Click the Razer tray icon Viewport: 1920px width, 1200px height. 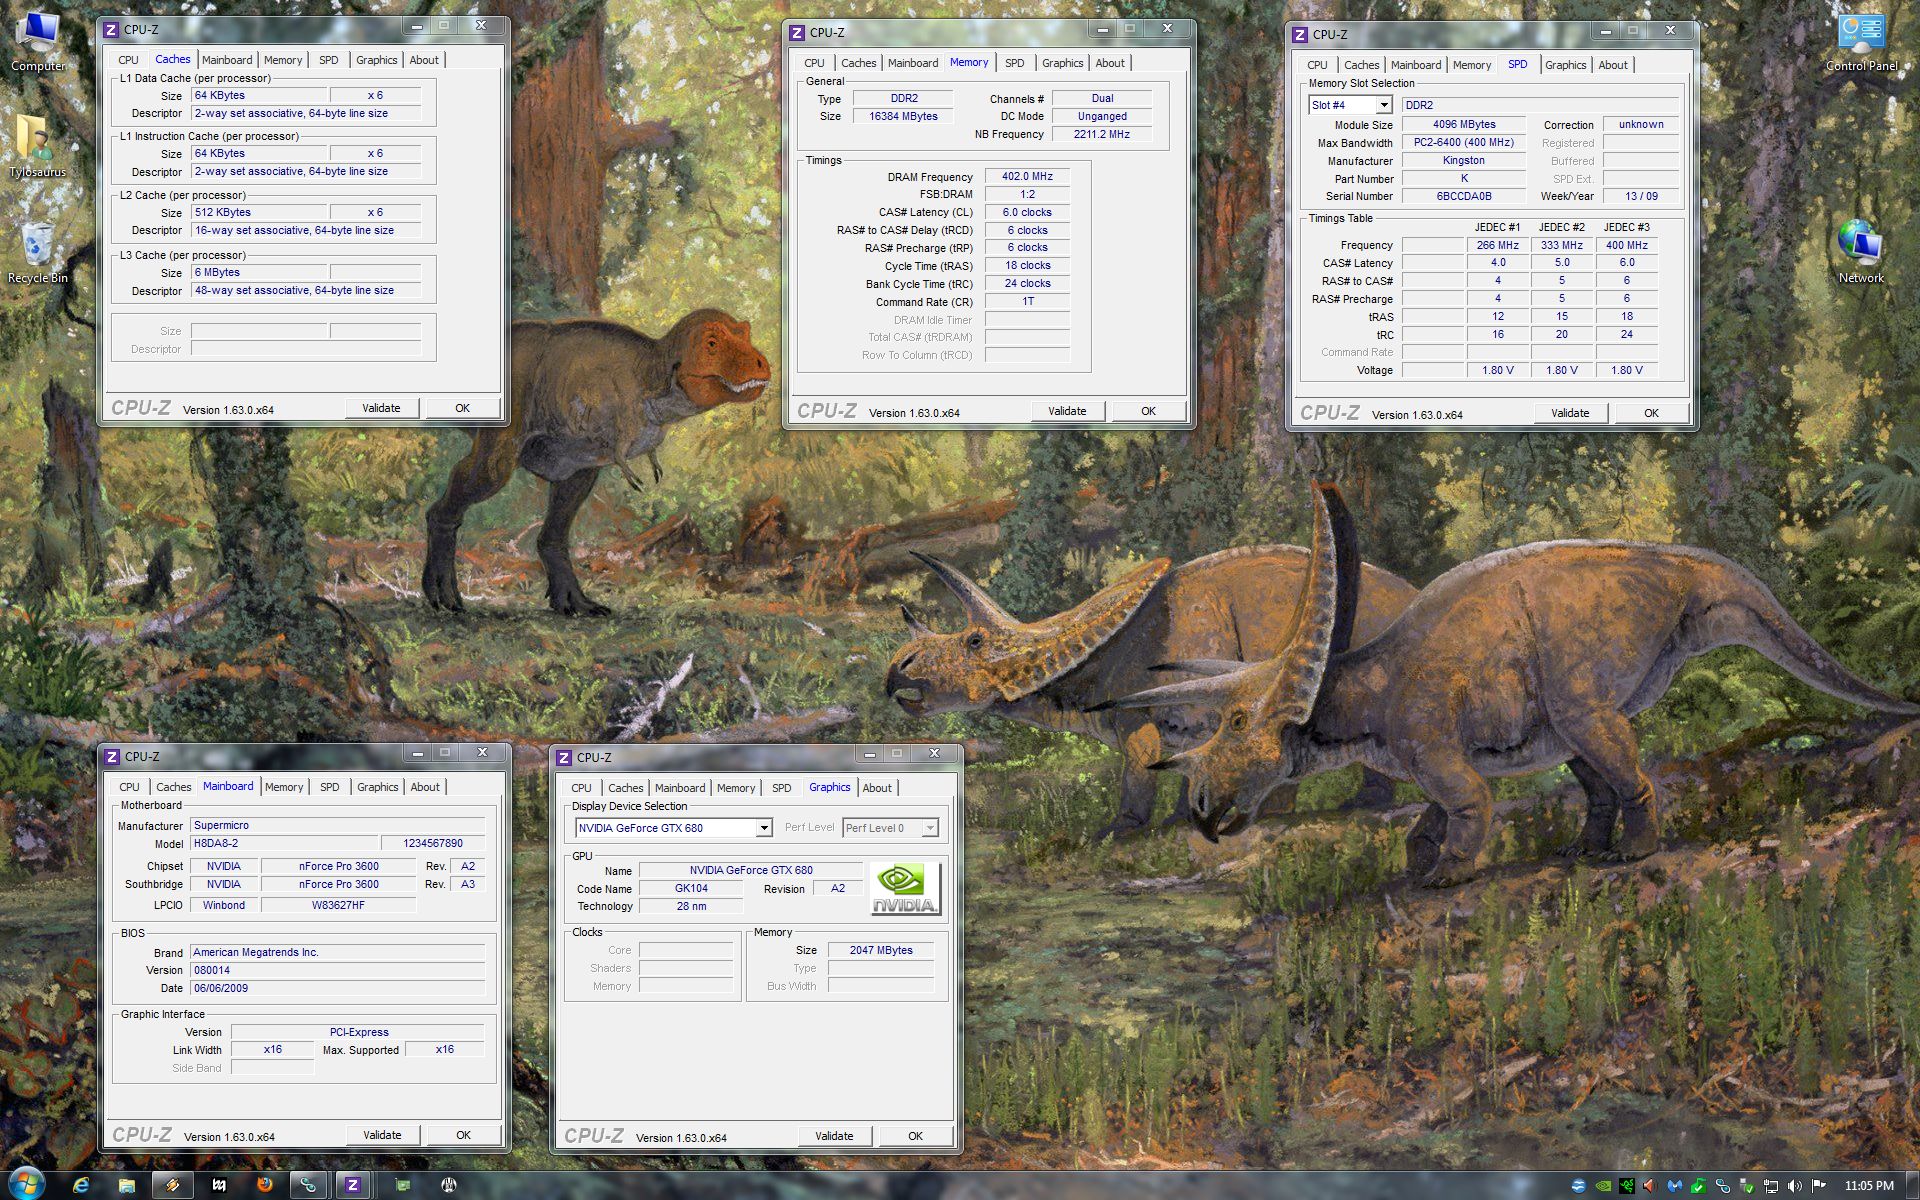click(x=1627, y=1186)
